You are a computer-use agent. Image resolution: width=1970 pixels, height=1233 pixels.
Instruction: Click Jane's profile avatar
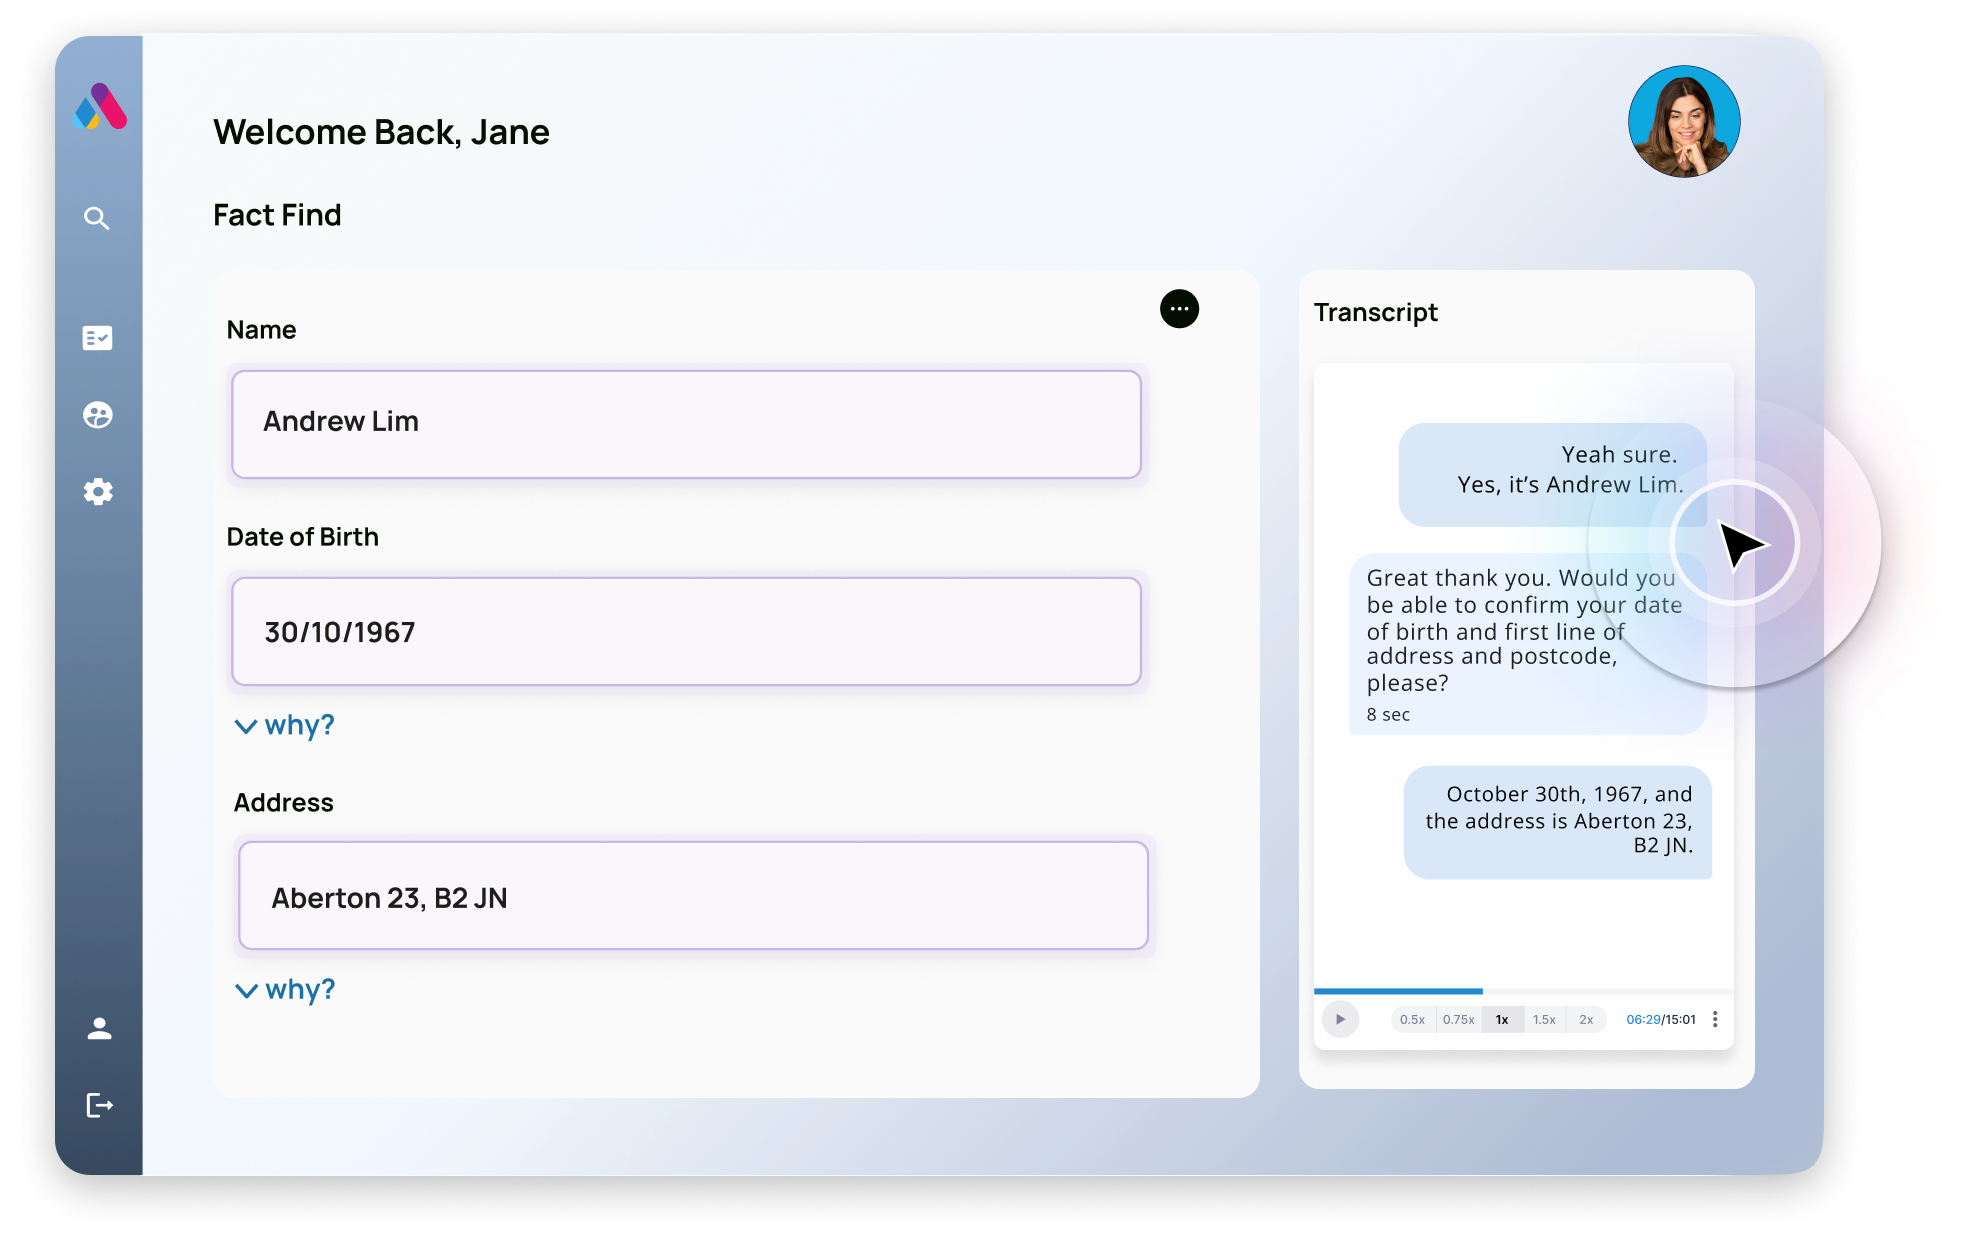(1684, 122)
